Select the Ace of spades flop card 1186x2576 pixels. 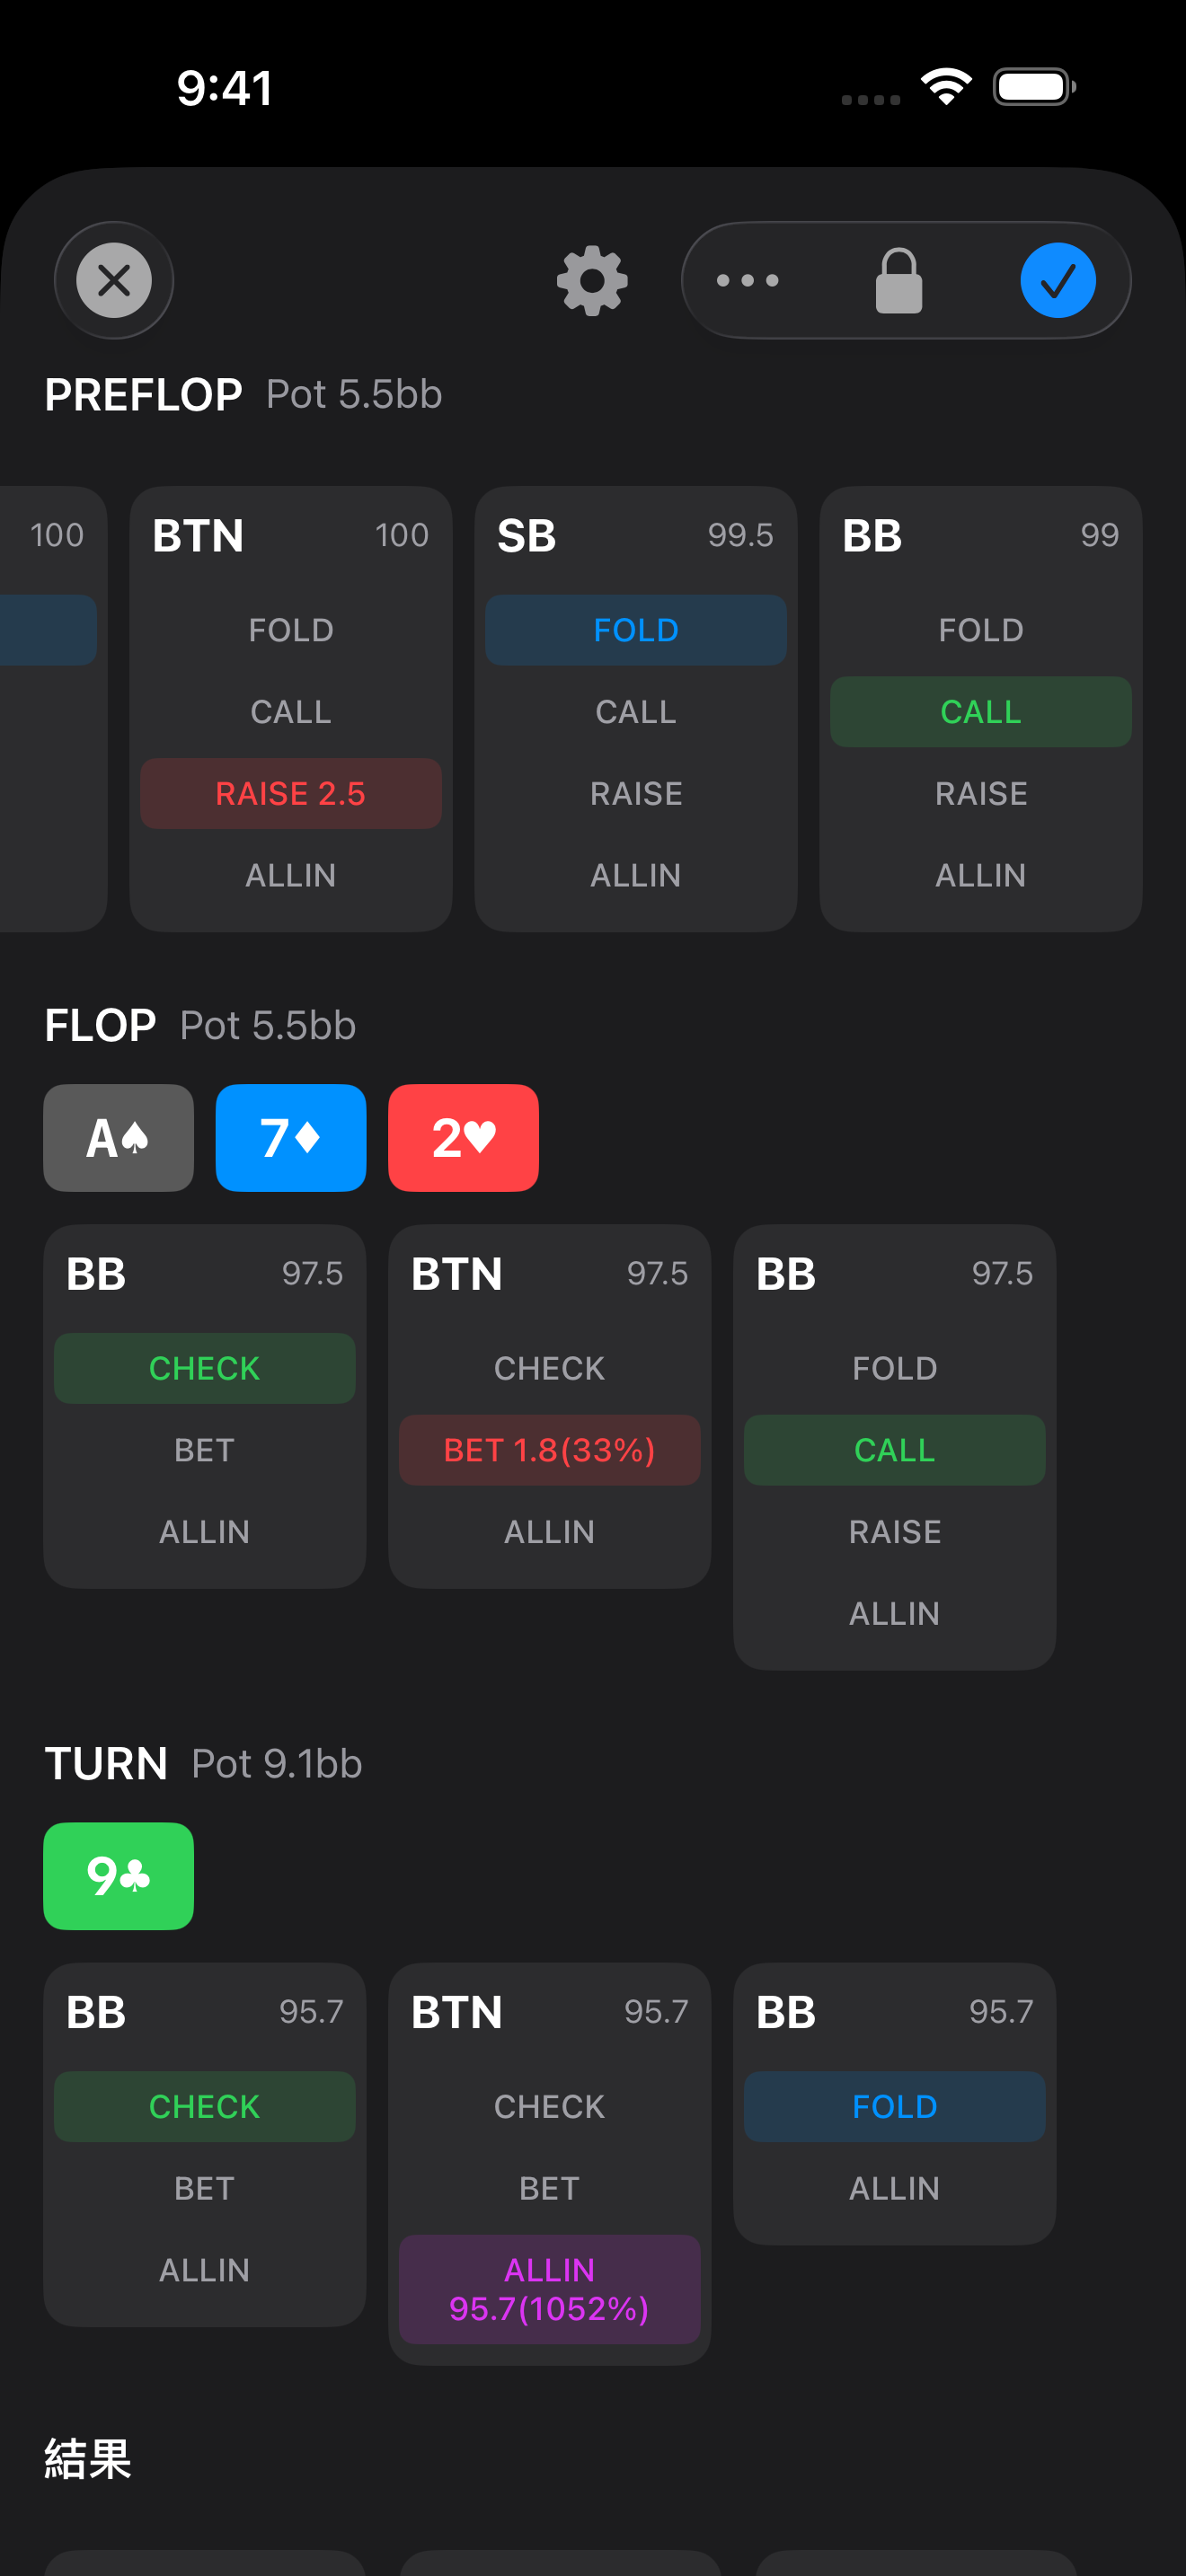[118, 1138]
